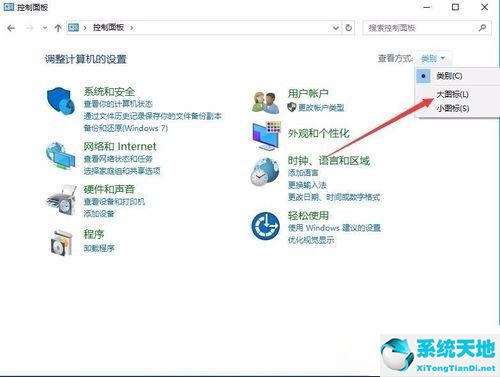Open the User Accounts people icon
The width and height of the screenshot is (500, 377).
pos(266,102)
